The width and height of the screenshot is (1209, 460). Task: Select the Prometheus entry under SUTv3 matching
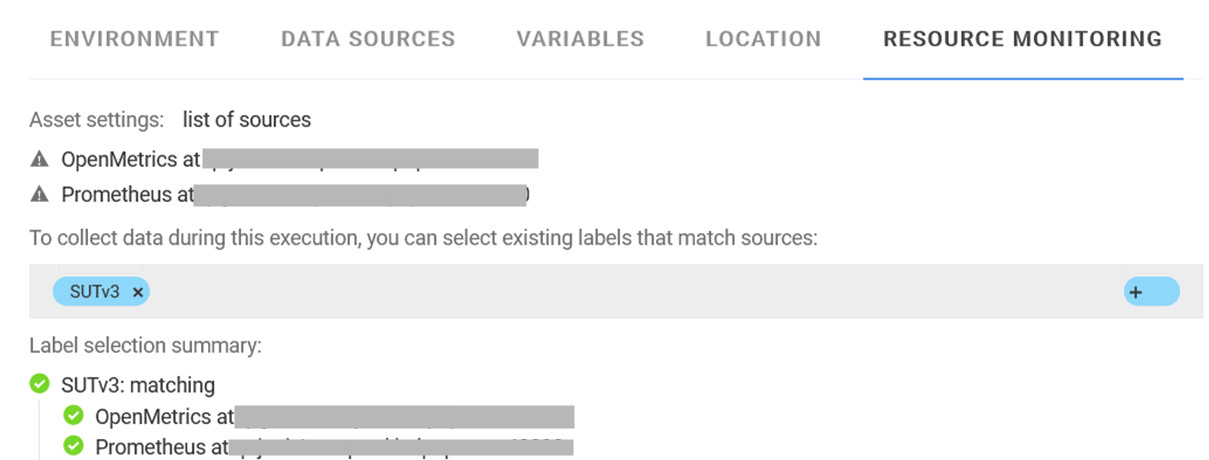[x=161, y=446]
